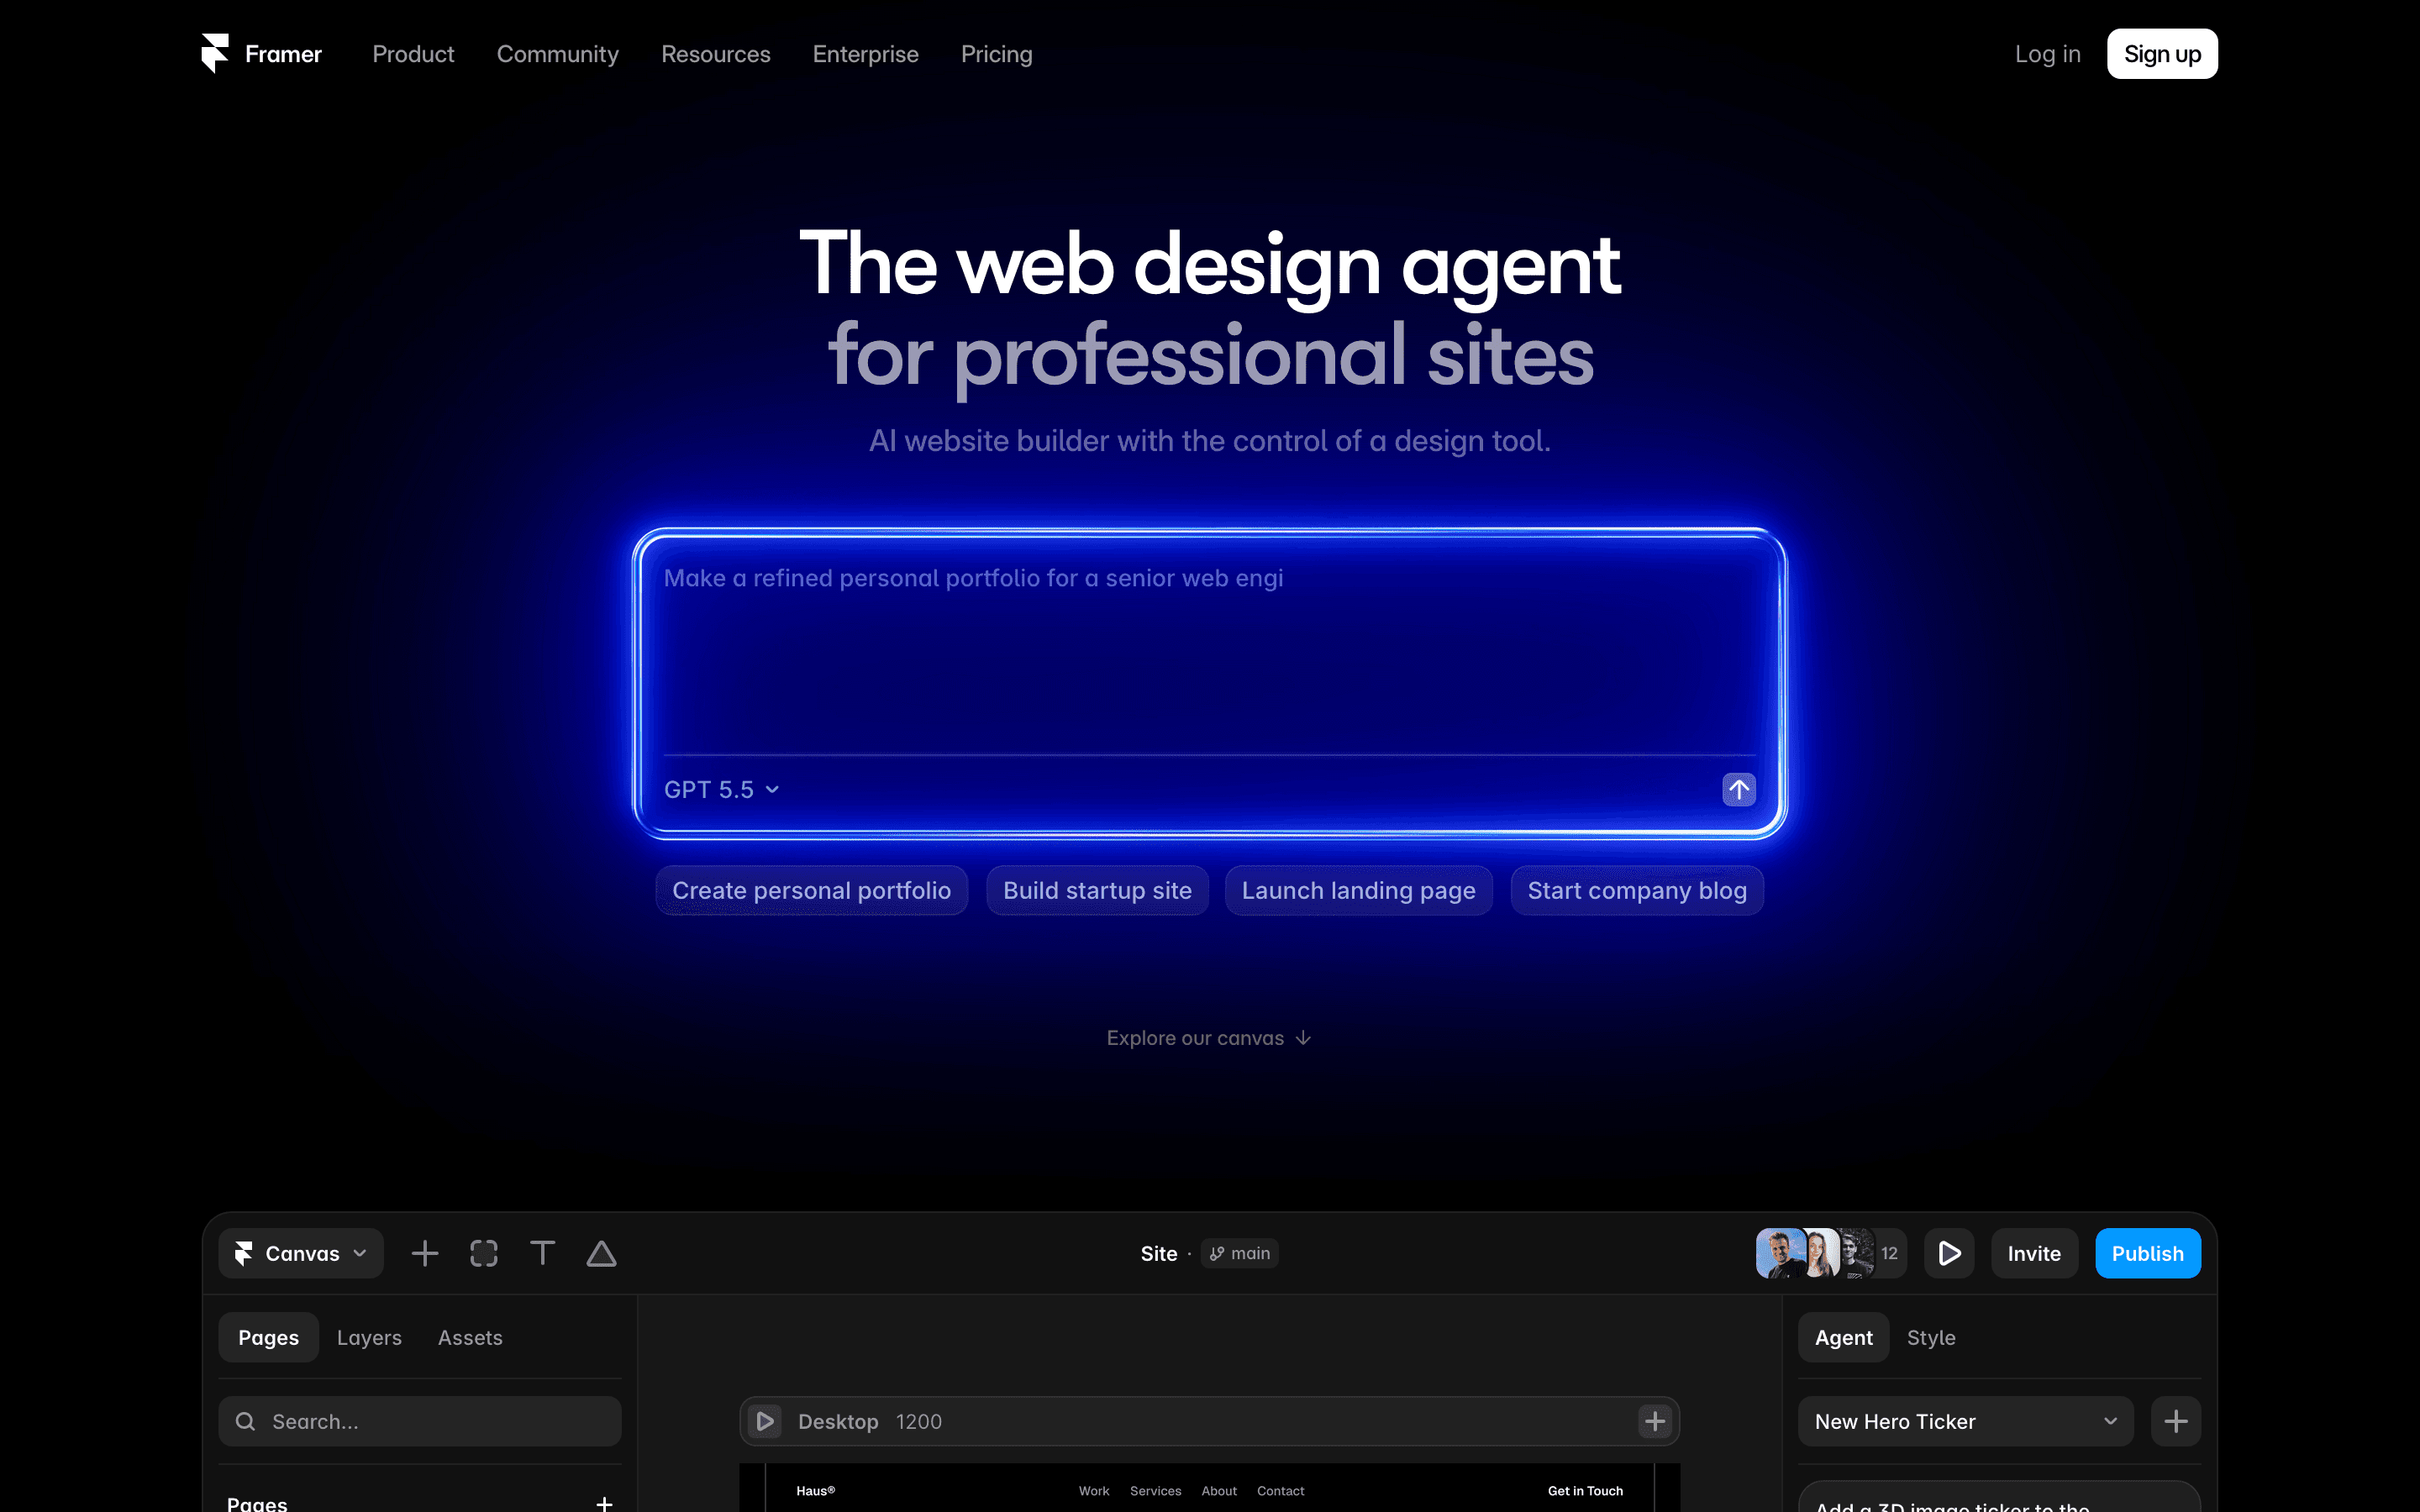
Task: Open the Community menu
Action: (x=557, y=54)
